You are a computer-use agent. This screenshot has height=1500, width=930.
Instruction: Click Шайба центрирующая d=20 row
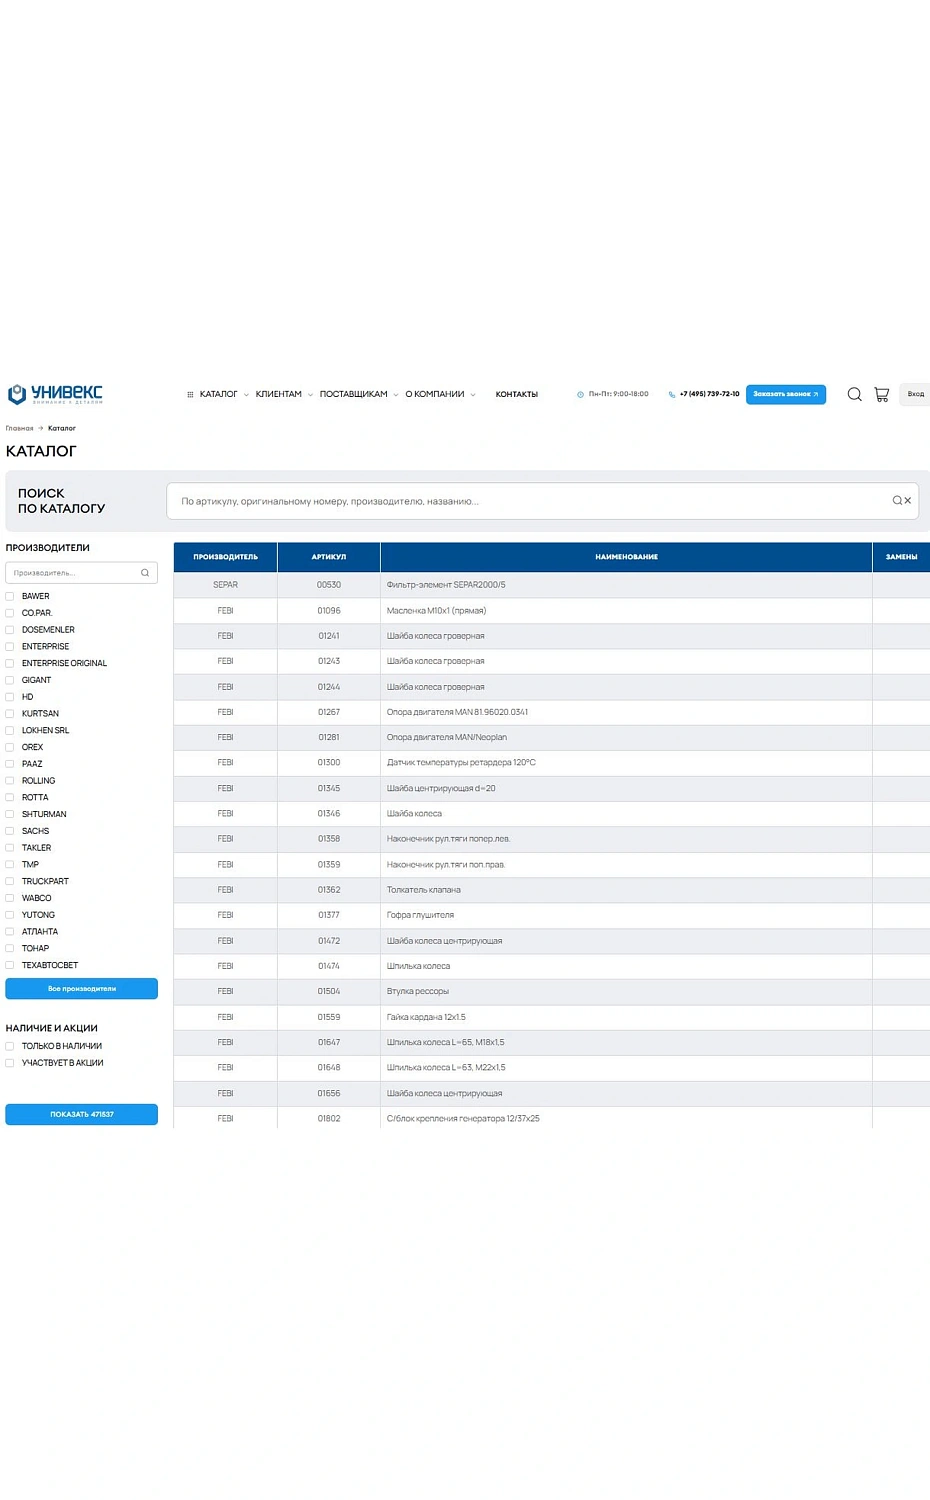[x=441, y=788]
